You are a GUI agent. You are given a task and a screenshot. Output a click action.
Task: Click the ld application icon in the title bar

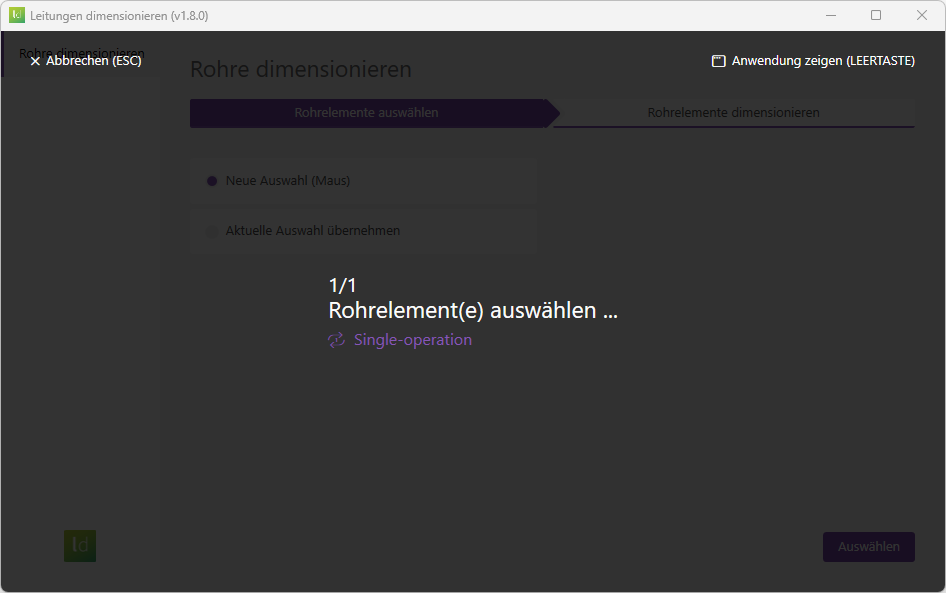17,14
